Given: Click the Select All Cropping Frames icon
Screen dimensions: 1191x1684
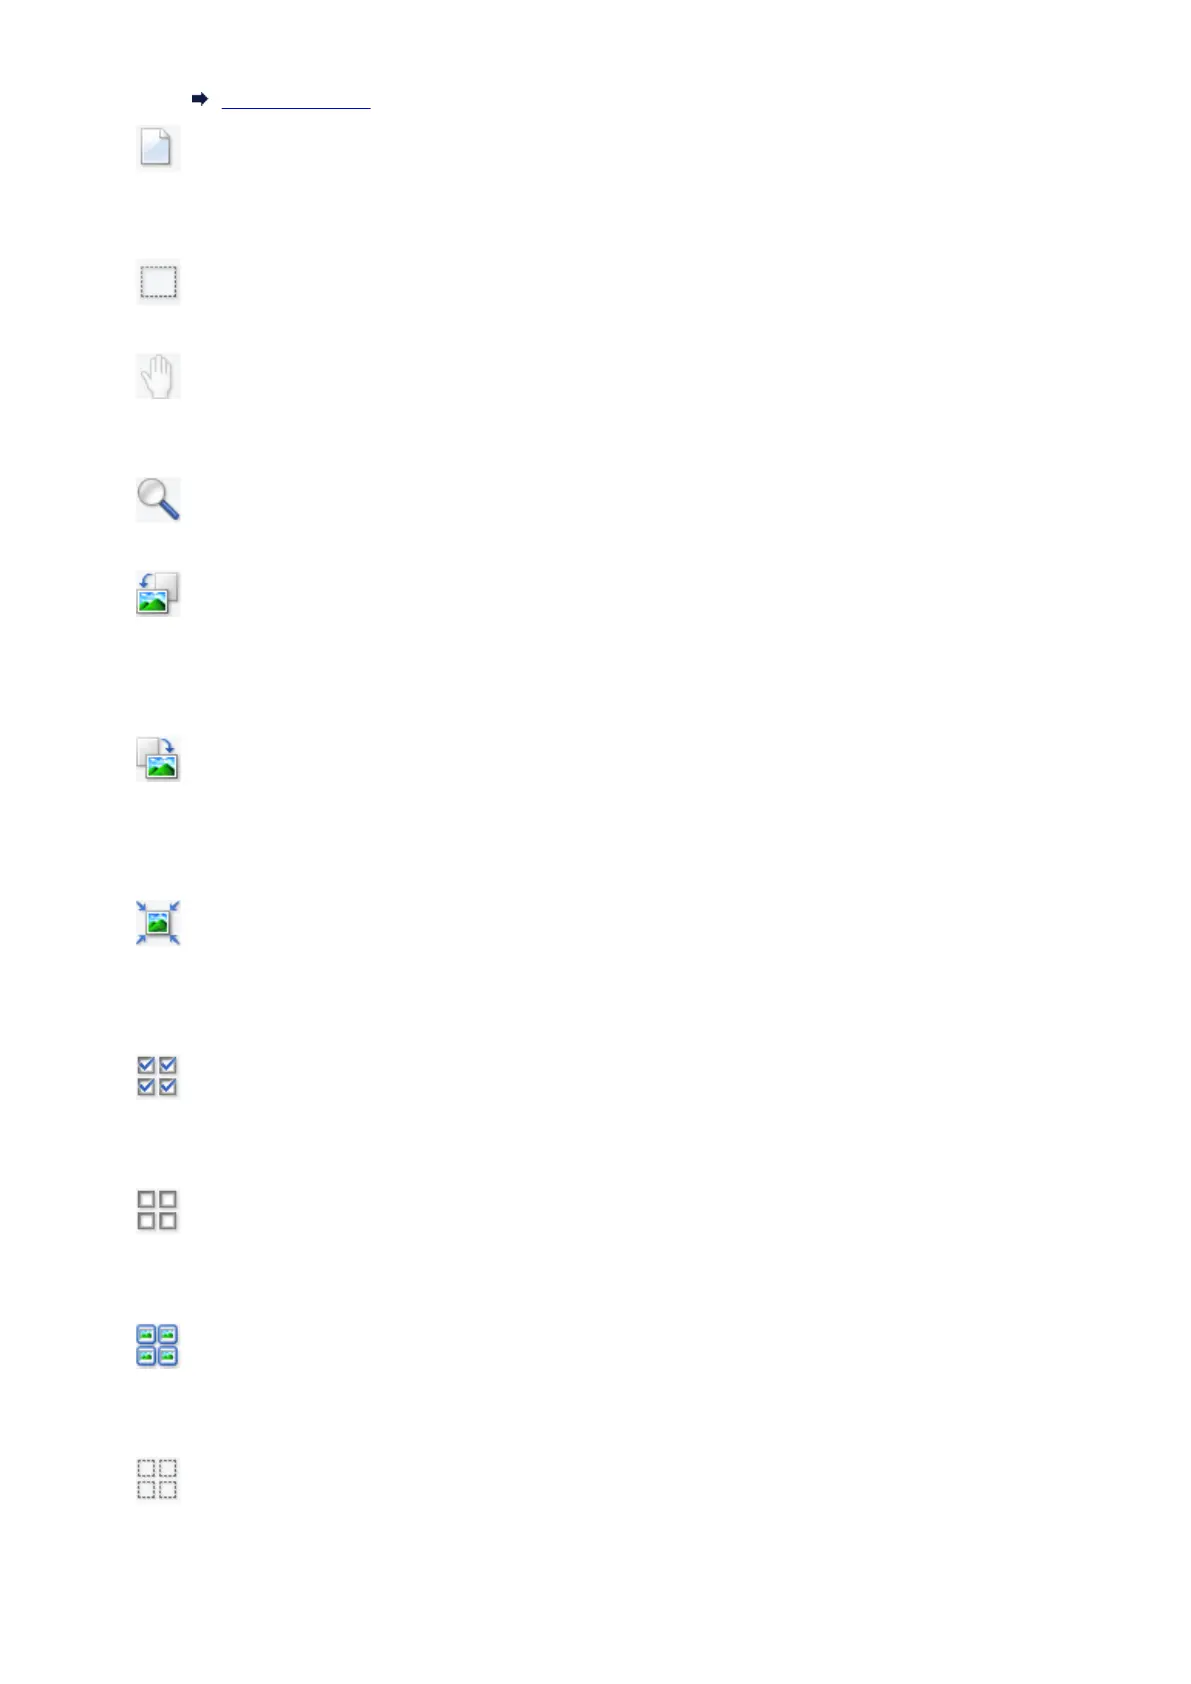Looking at the screenshot, I should click(x=158, y=1479).
